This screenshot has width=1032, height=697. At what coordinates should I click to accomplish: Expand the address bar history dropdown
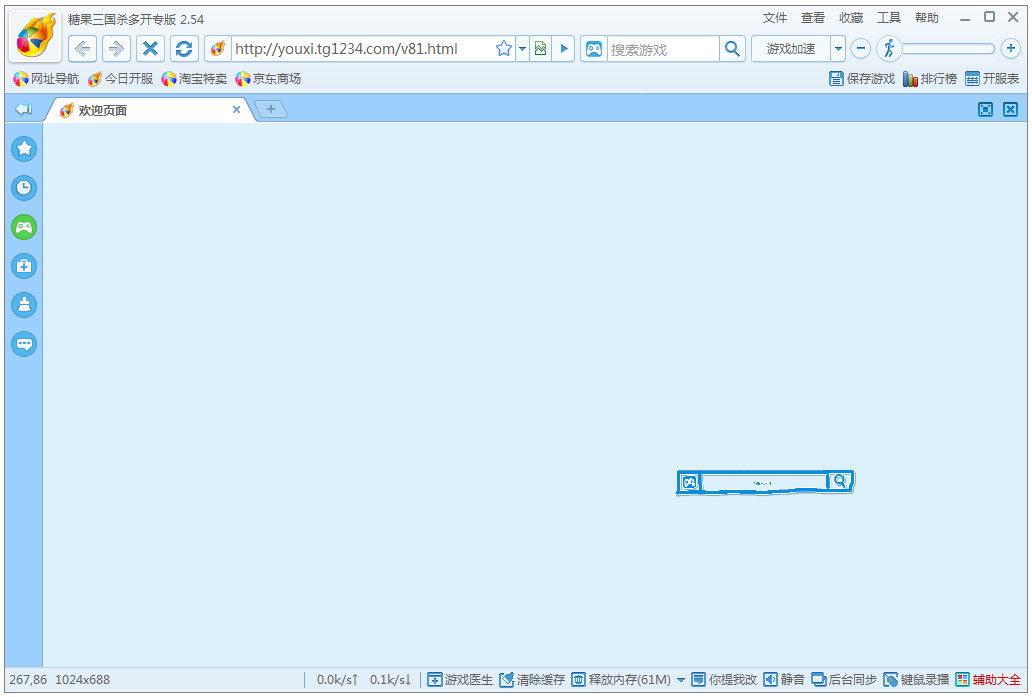tap(523, 49)
